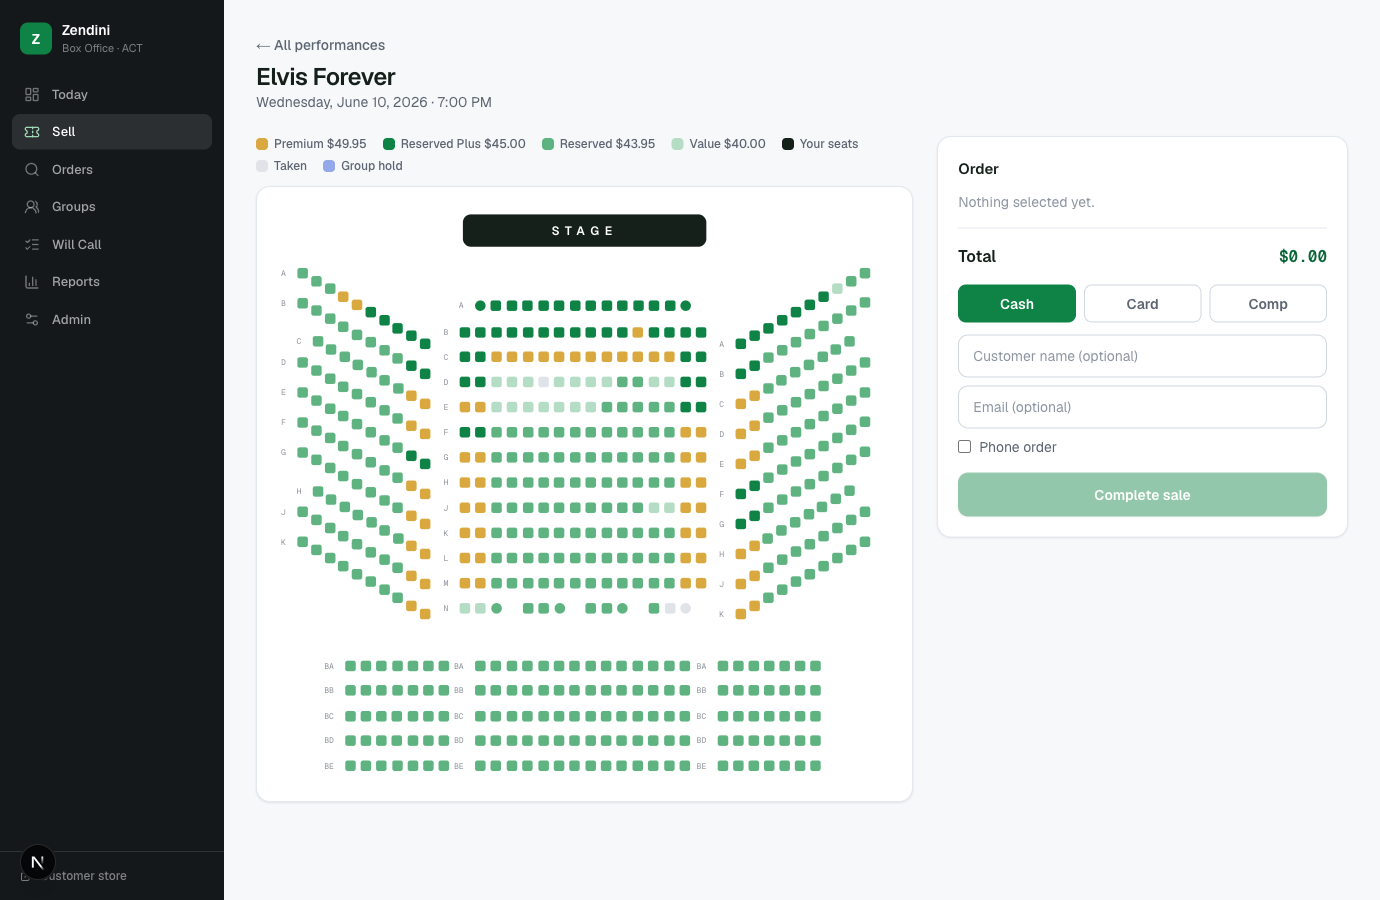Click the Reserved Plus $45.00 legend swatch
This screenshot has width=1380, height=900.
389,144
